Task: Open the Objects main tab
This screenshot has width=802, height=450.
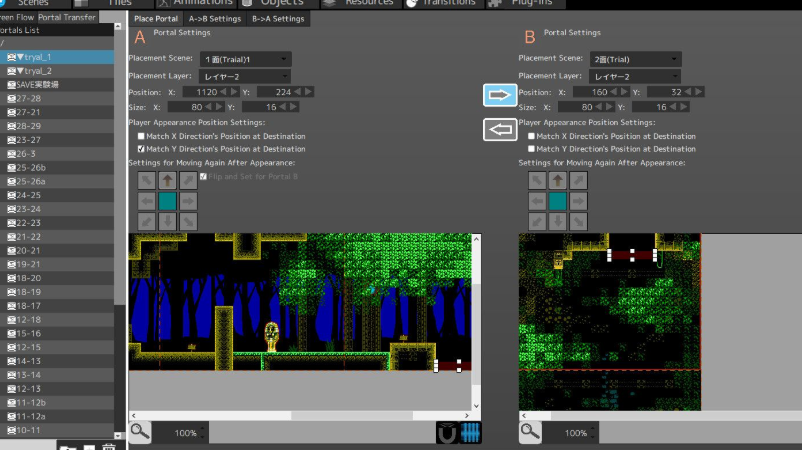Action: 279,3
